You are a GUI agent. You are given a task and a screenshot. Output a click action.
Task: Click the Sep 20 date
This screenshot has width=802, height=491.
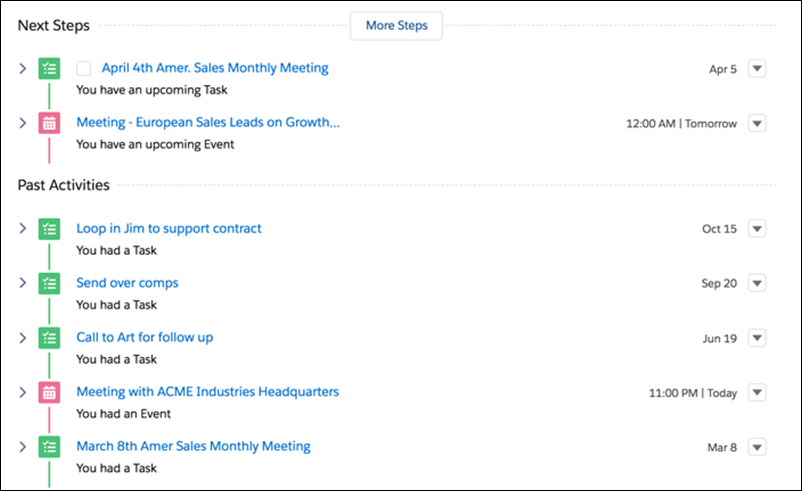pos(719,283)
